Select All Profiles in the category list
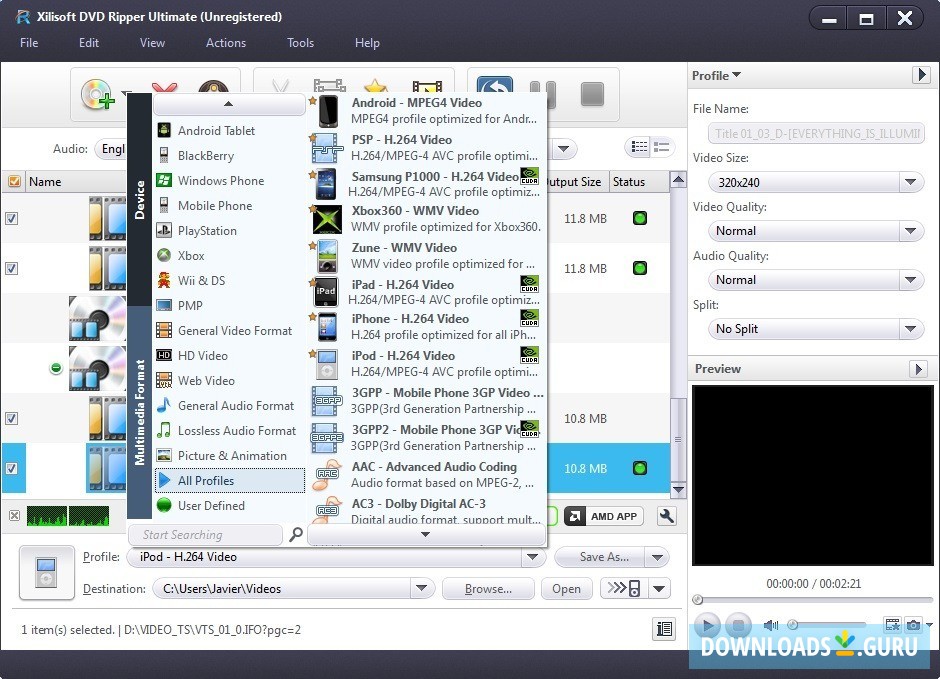This screenshot has height=679, width=940. pos(229,481)
